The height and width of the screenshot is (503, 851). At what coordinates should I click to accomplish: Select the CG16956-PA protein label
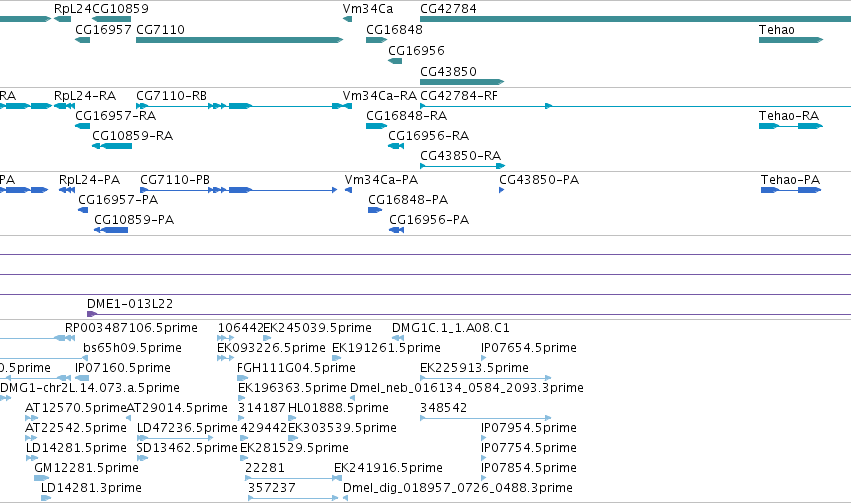tap(429, 220)
